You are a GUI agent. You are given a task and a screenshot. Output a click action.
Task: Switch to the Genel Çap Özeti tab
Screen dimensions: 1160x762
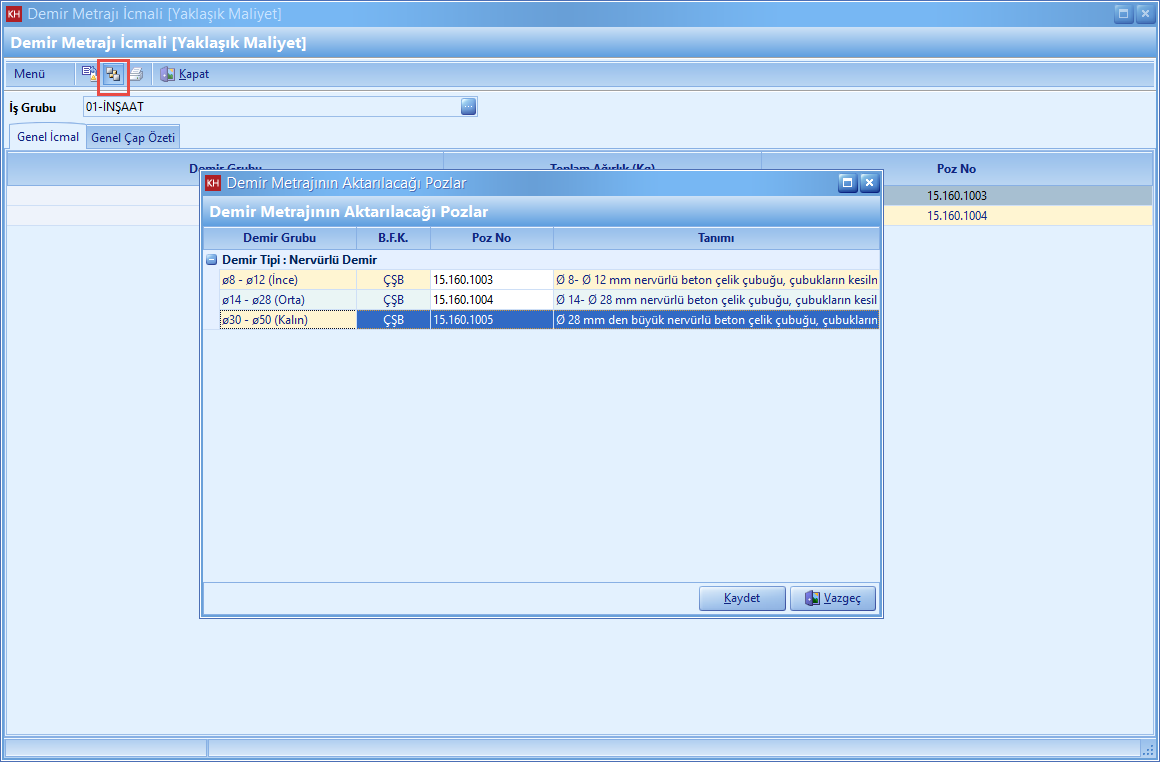134,138
